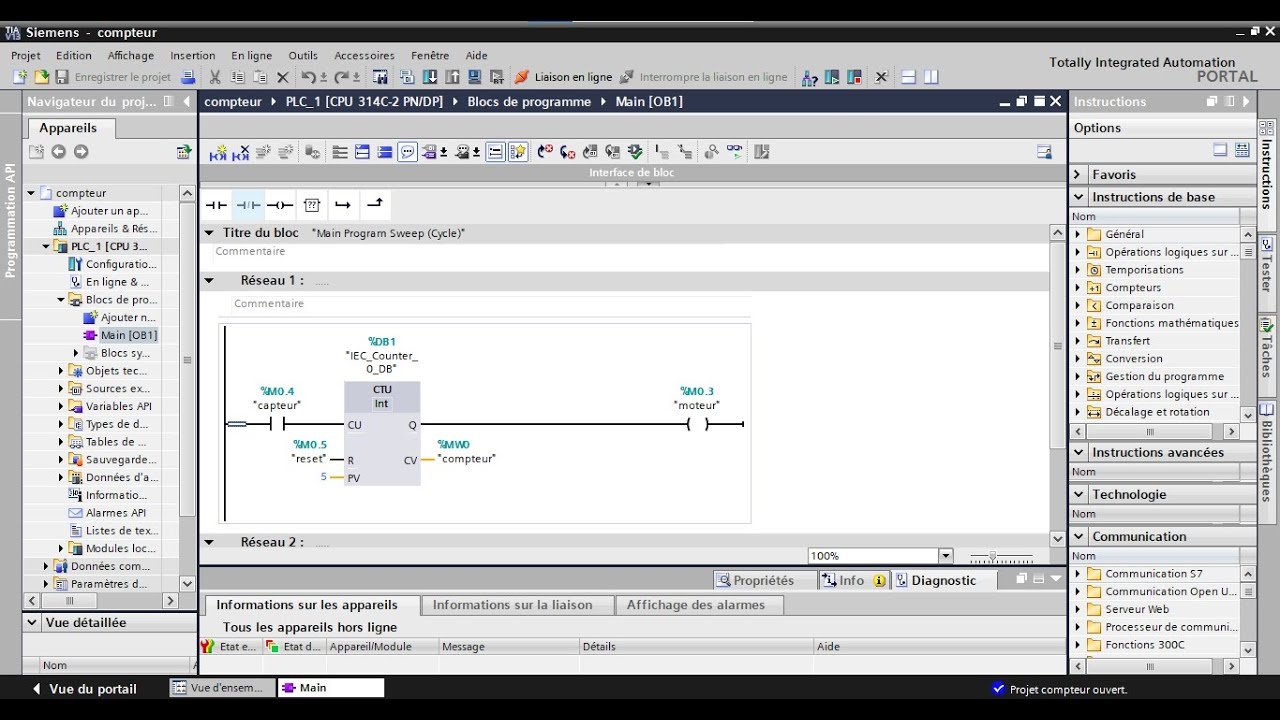The width and height of the screenshot is (1280, 720).
Task: Expand the Compteurs instruction folder
Action: tap(1078, 288)
